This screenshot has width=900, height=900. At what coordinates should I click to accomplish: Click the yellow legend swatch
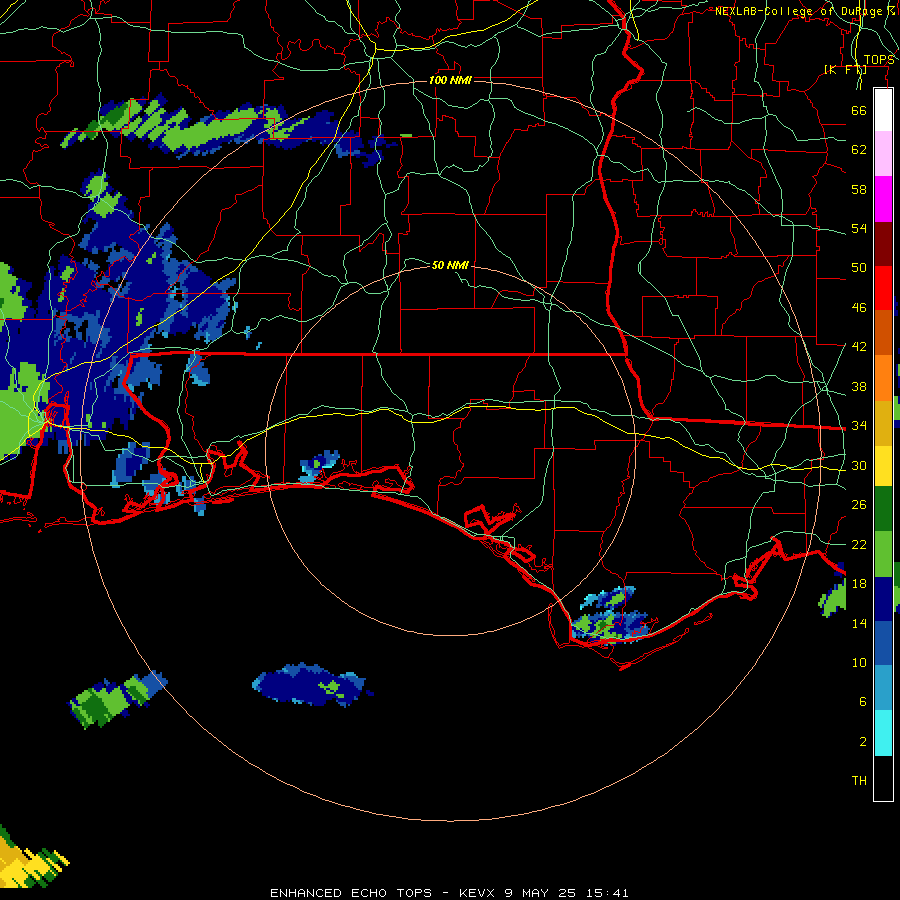[883, 466]
